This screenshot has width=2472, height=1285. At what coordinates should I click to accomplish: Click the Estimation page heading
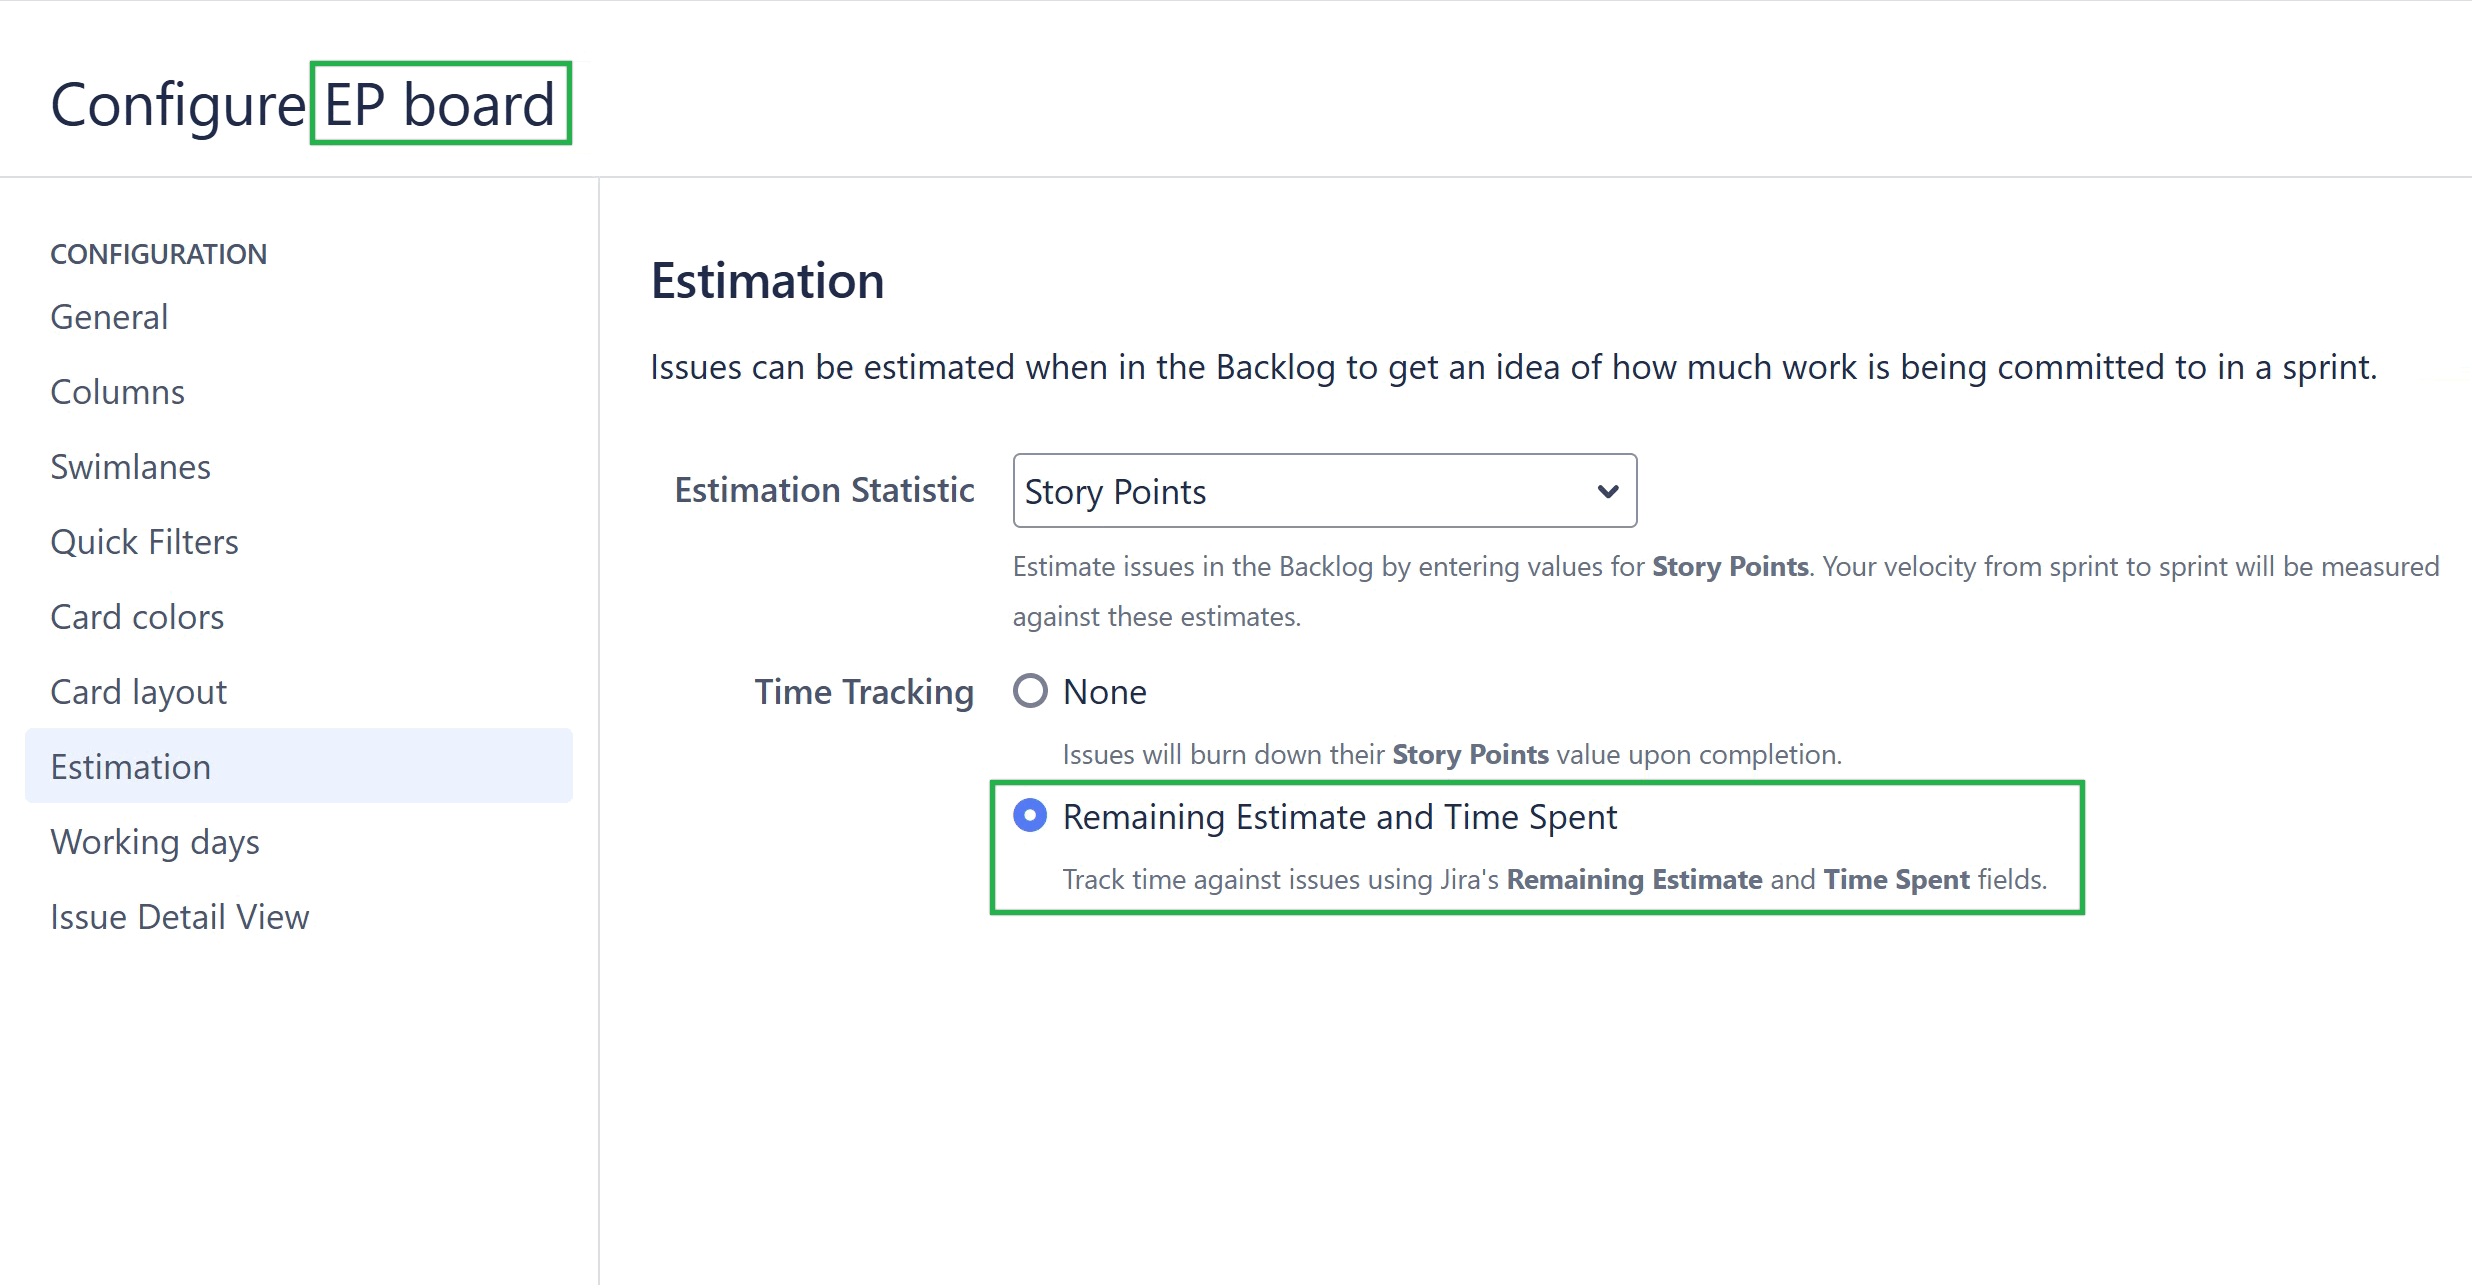coord(767,281)
